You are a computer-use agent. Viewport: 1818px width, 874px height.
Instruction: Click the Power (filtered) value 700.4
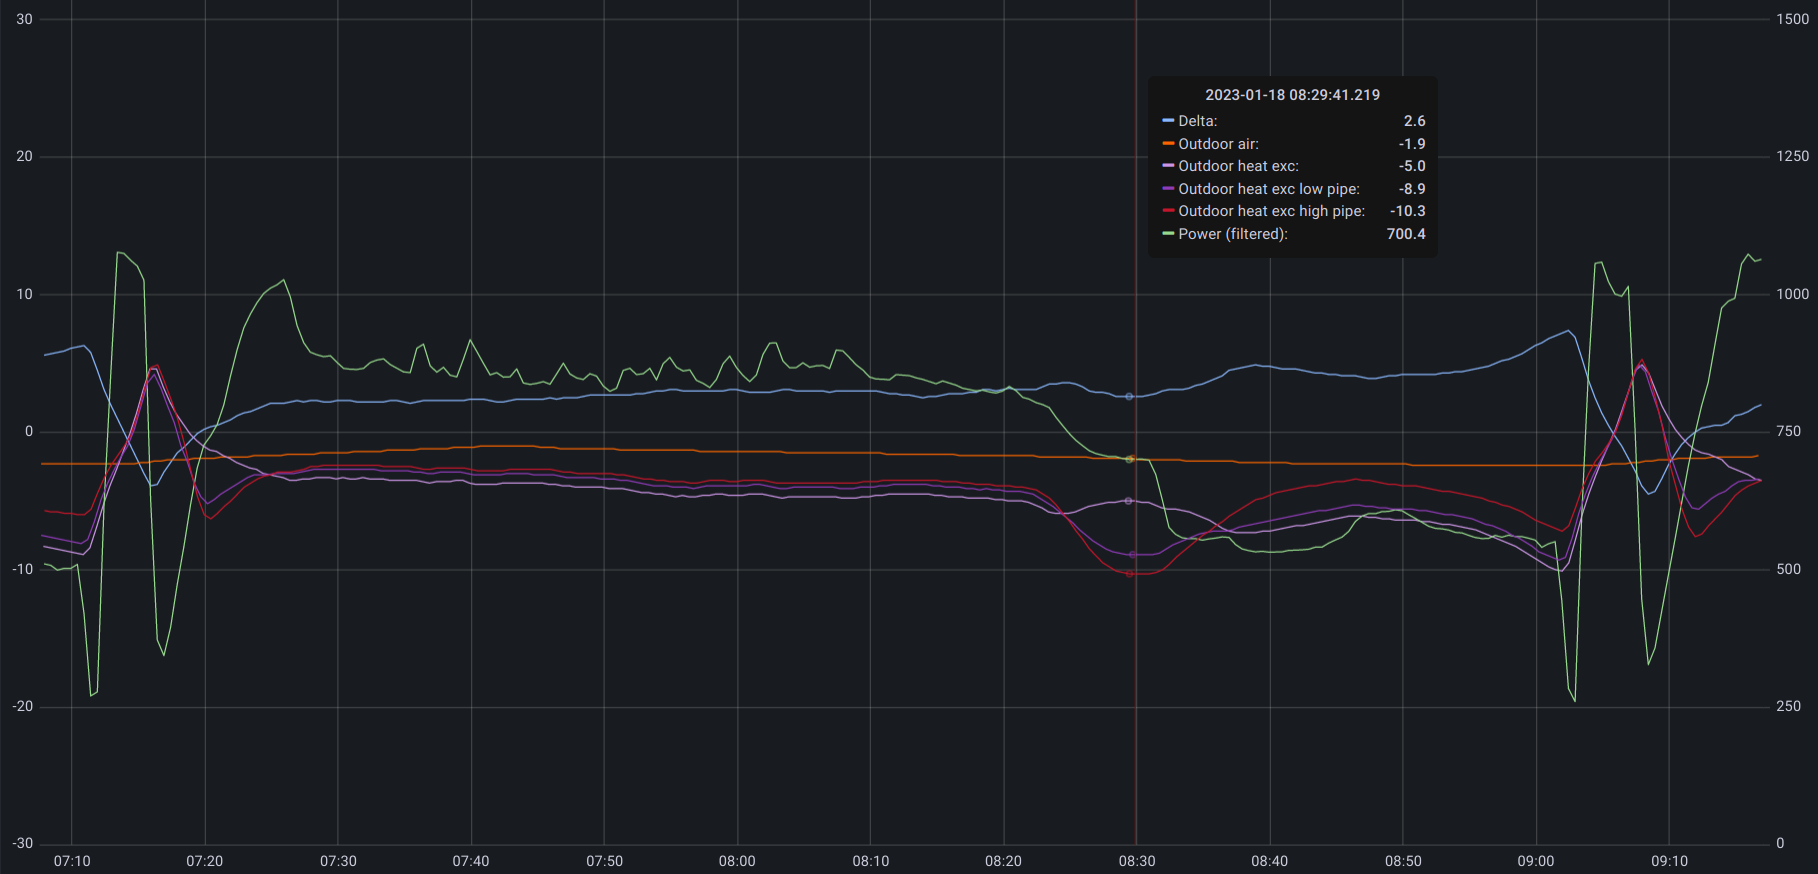1405,234
